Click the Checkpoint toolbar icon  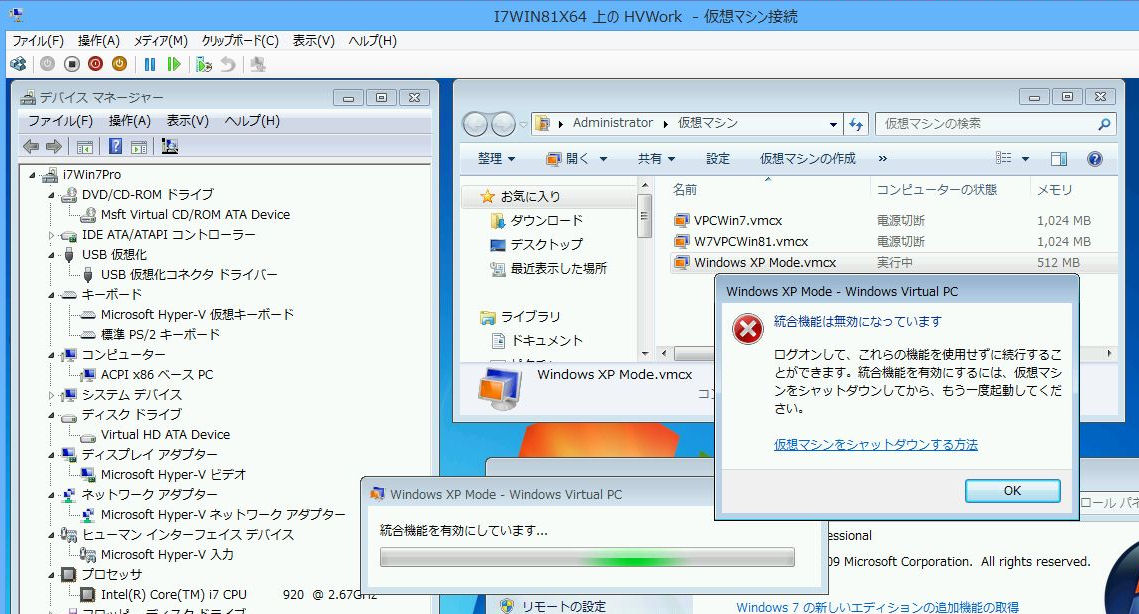pyautogui.click(x=204, y=65)
